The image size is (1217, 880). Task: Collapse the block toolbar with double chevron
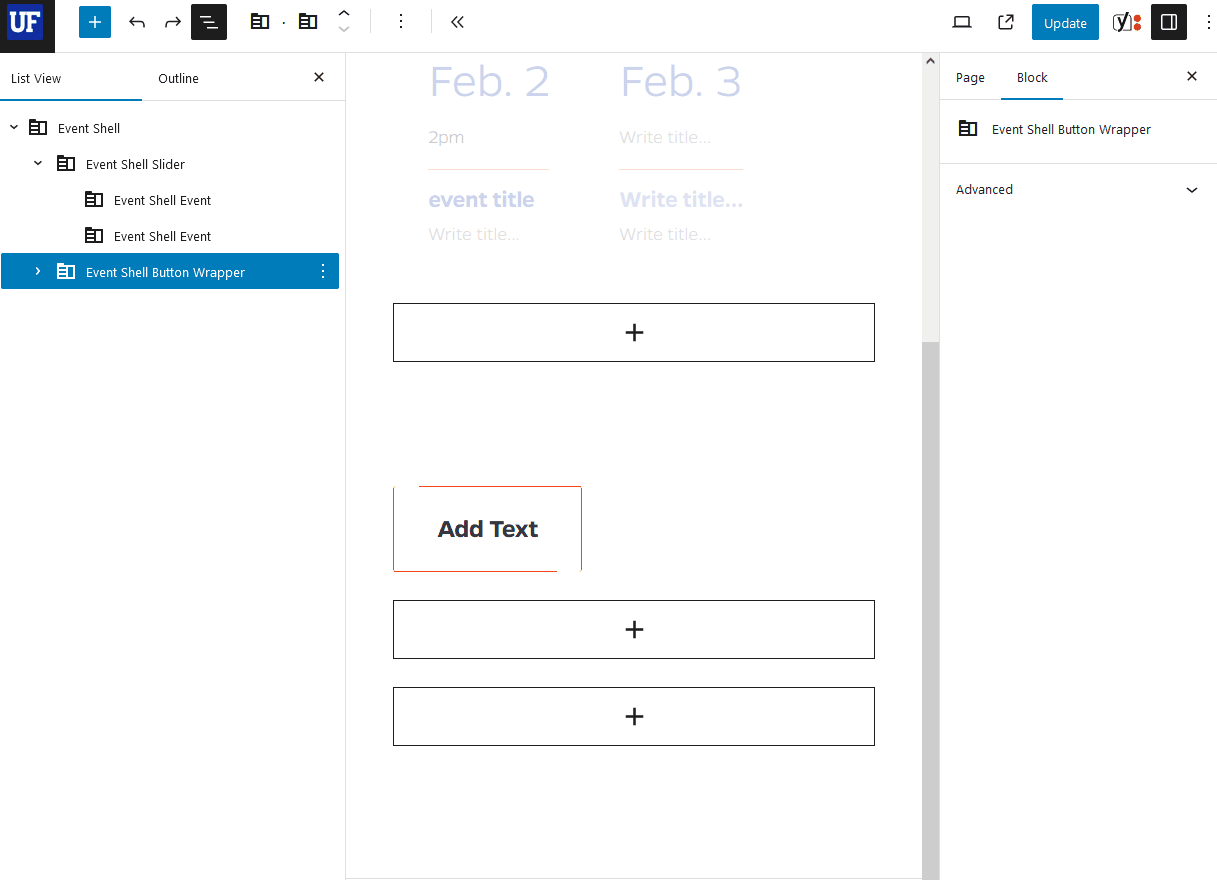tap(457, 22)
